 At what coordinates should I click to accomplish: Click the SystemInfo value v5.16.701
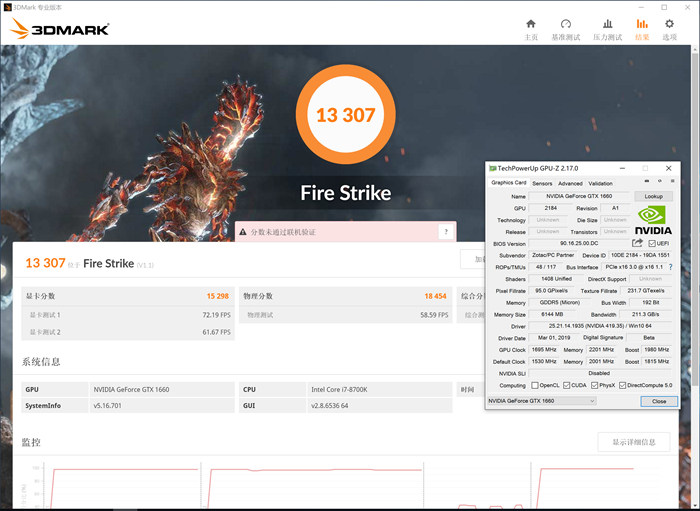(x=162, y=406)
